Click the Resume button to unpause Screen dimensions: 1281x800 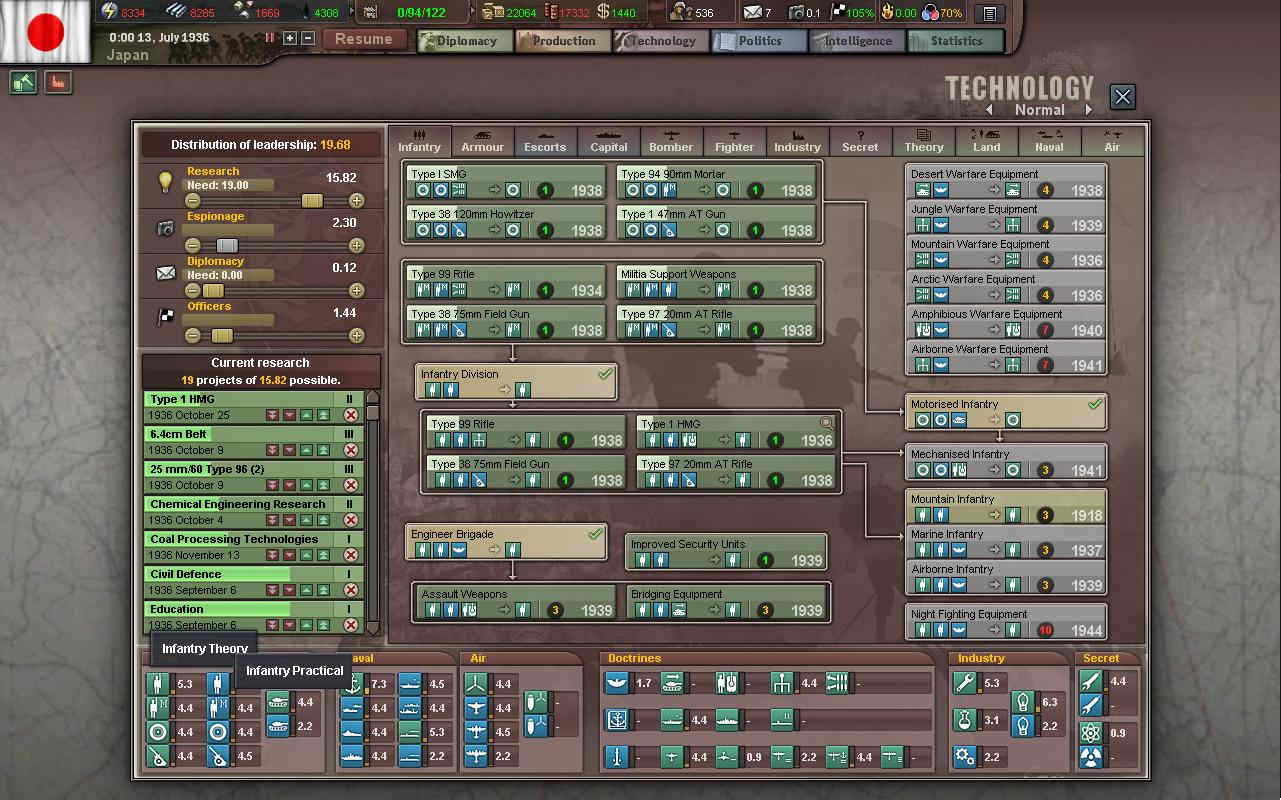pos(365,39)
